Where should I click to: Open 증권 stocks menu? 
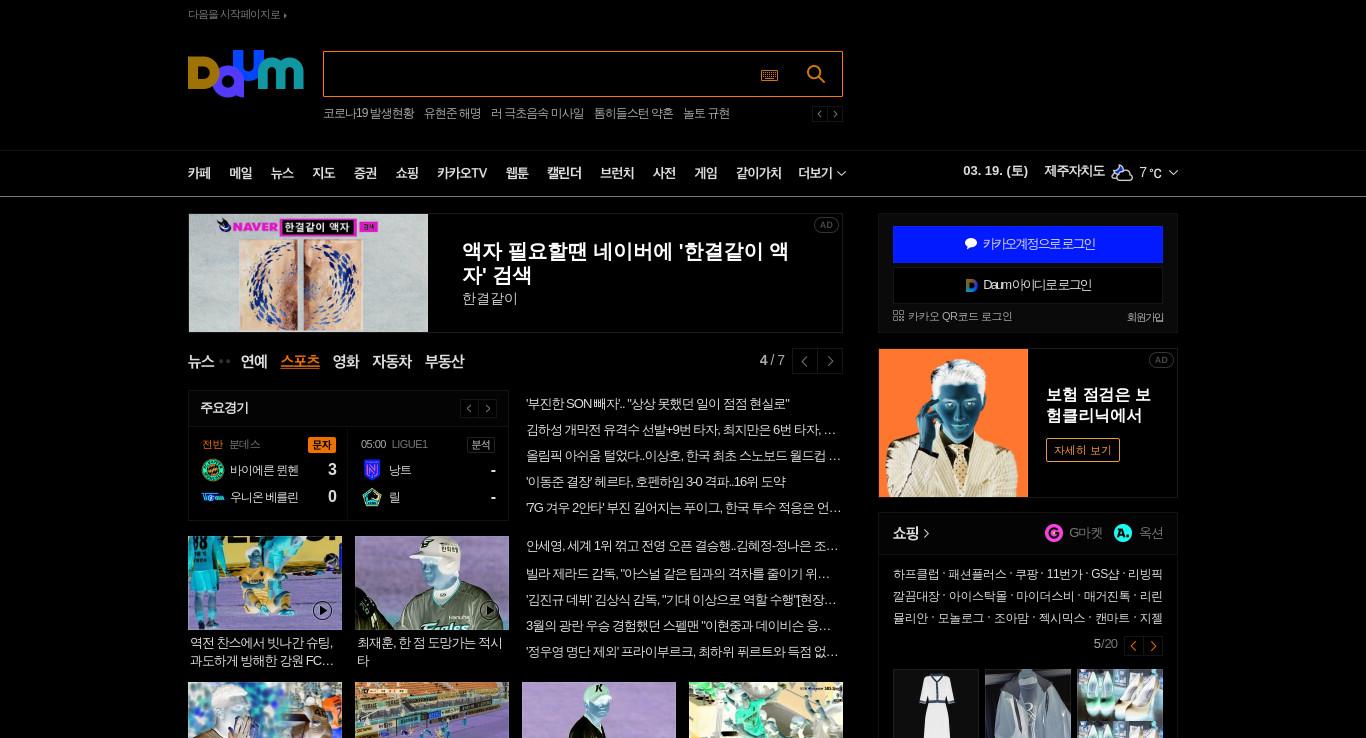pos(365,173)
